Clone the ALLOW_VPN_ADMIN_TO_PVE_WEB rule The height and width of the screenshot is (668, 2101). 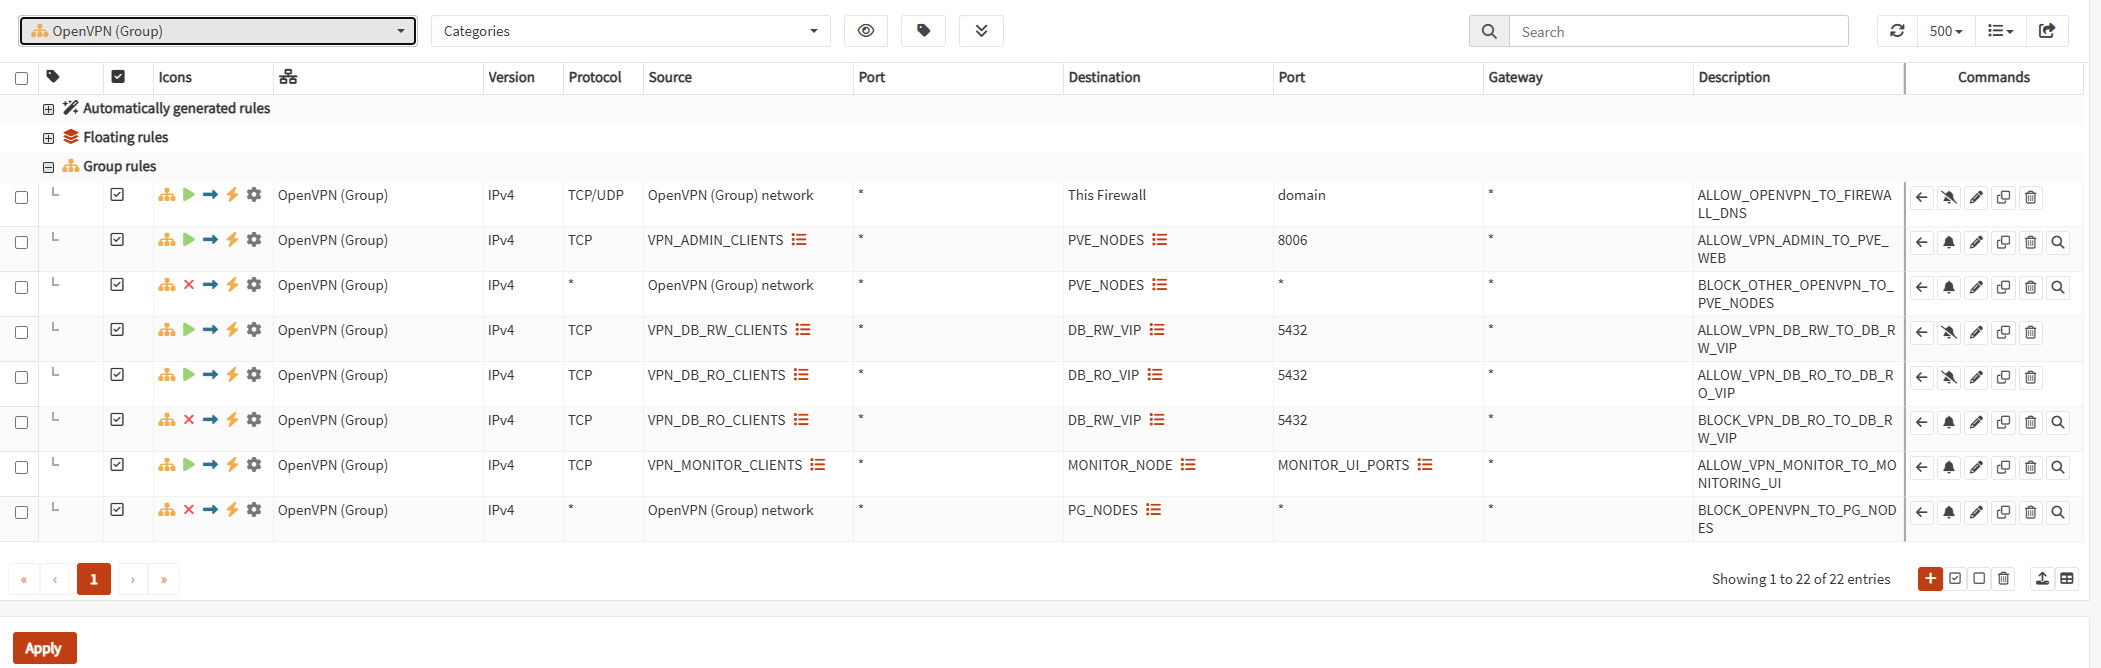coord(2003,242)
